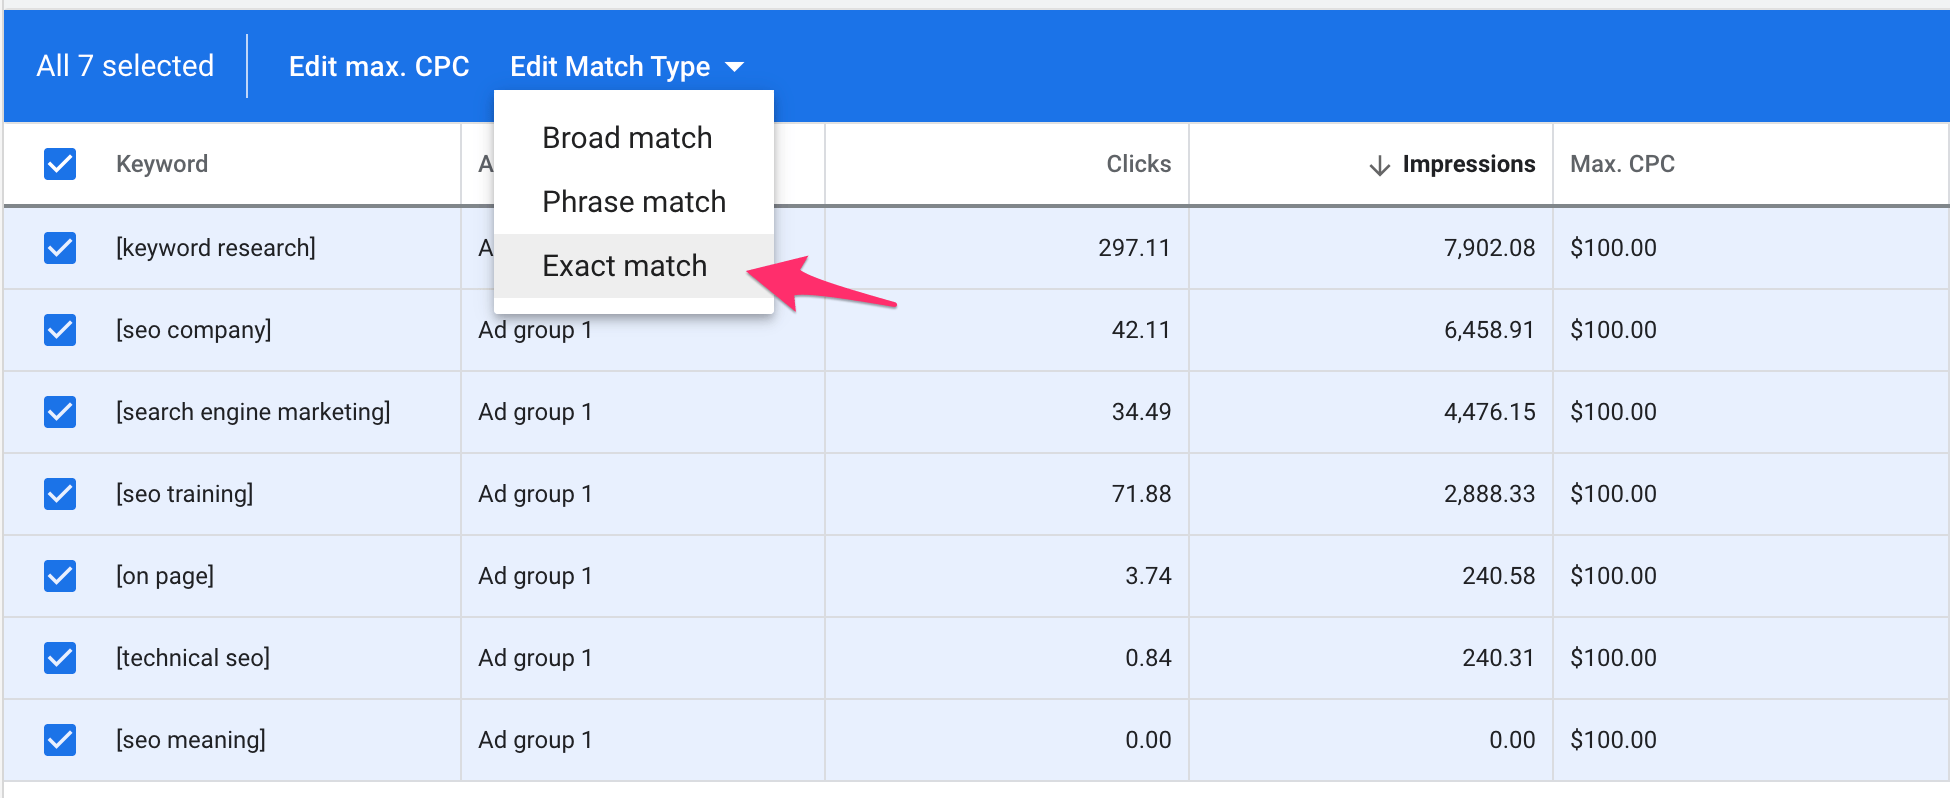Toggle the select-all header checkbox
Screen dimensions: 1950x798
tap(60, 164)
